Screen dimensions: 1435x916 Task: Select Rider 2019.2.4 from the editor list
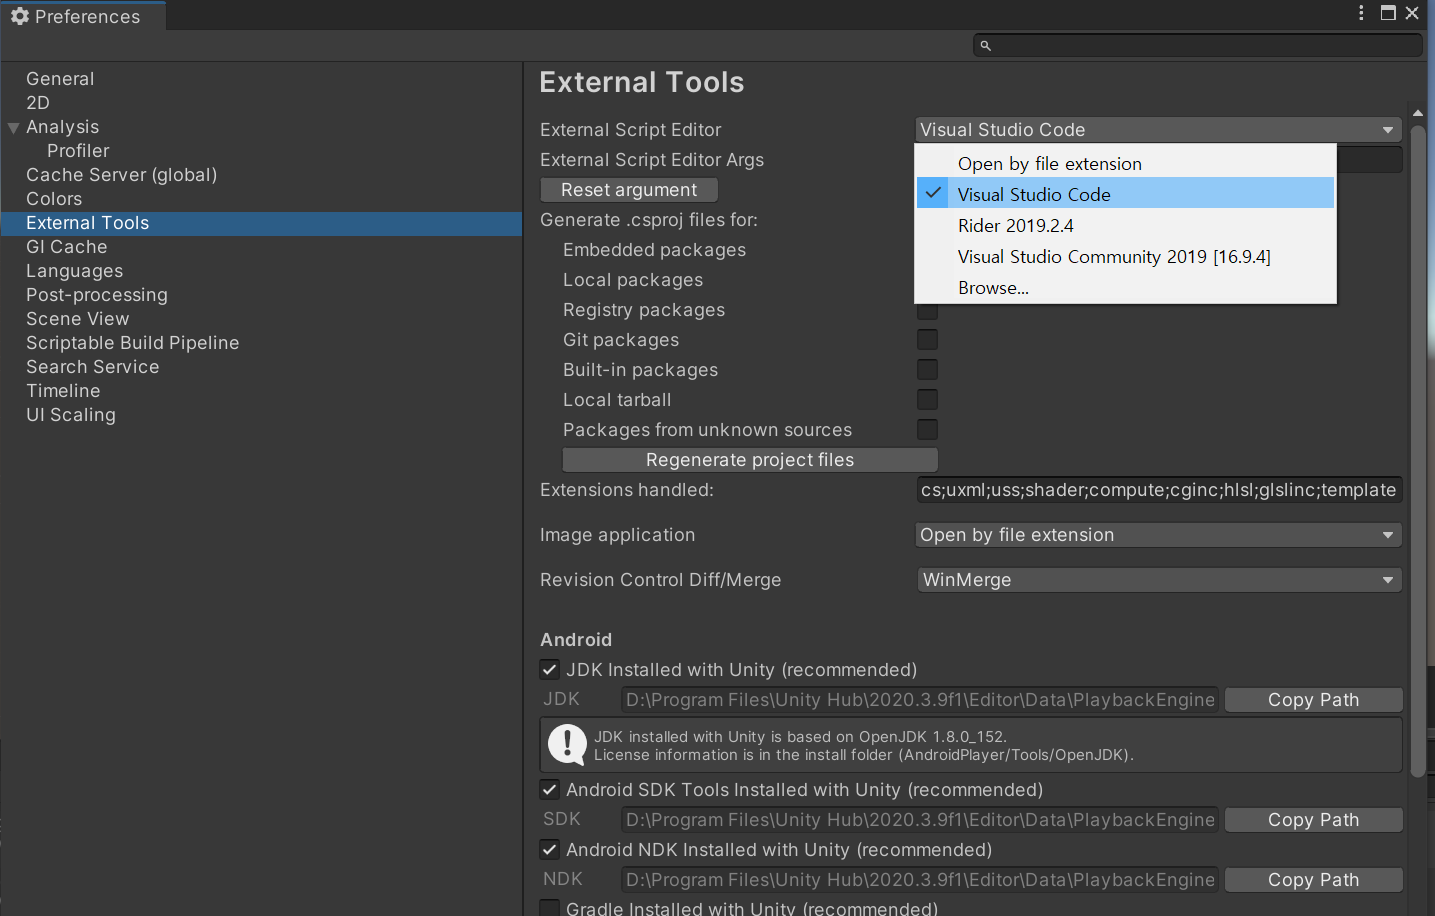click(1016, 226)
